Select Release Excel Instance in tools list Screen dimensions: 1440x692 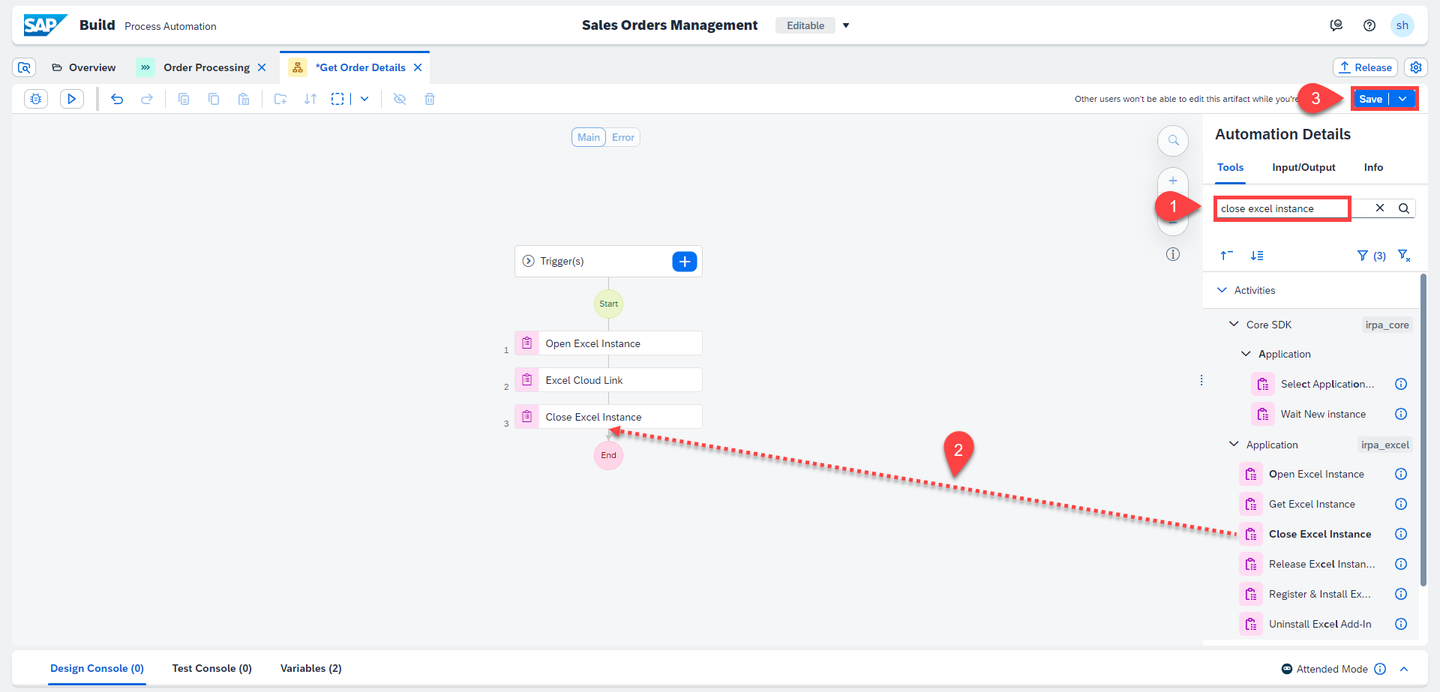pyautogui.click(x=1321, y=564)
